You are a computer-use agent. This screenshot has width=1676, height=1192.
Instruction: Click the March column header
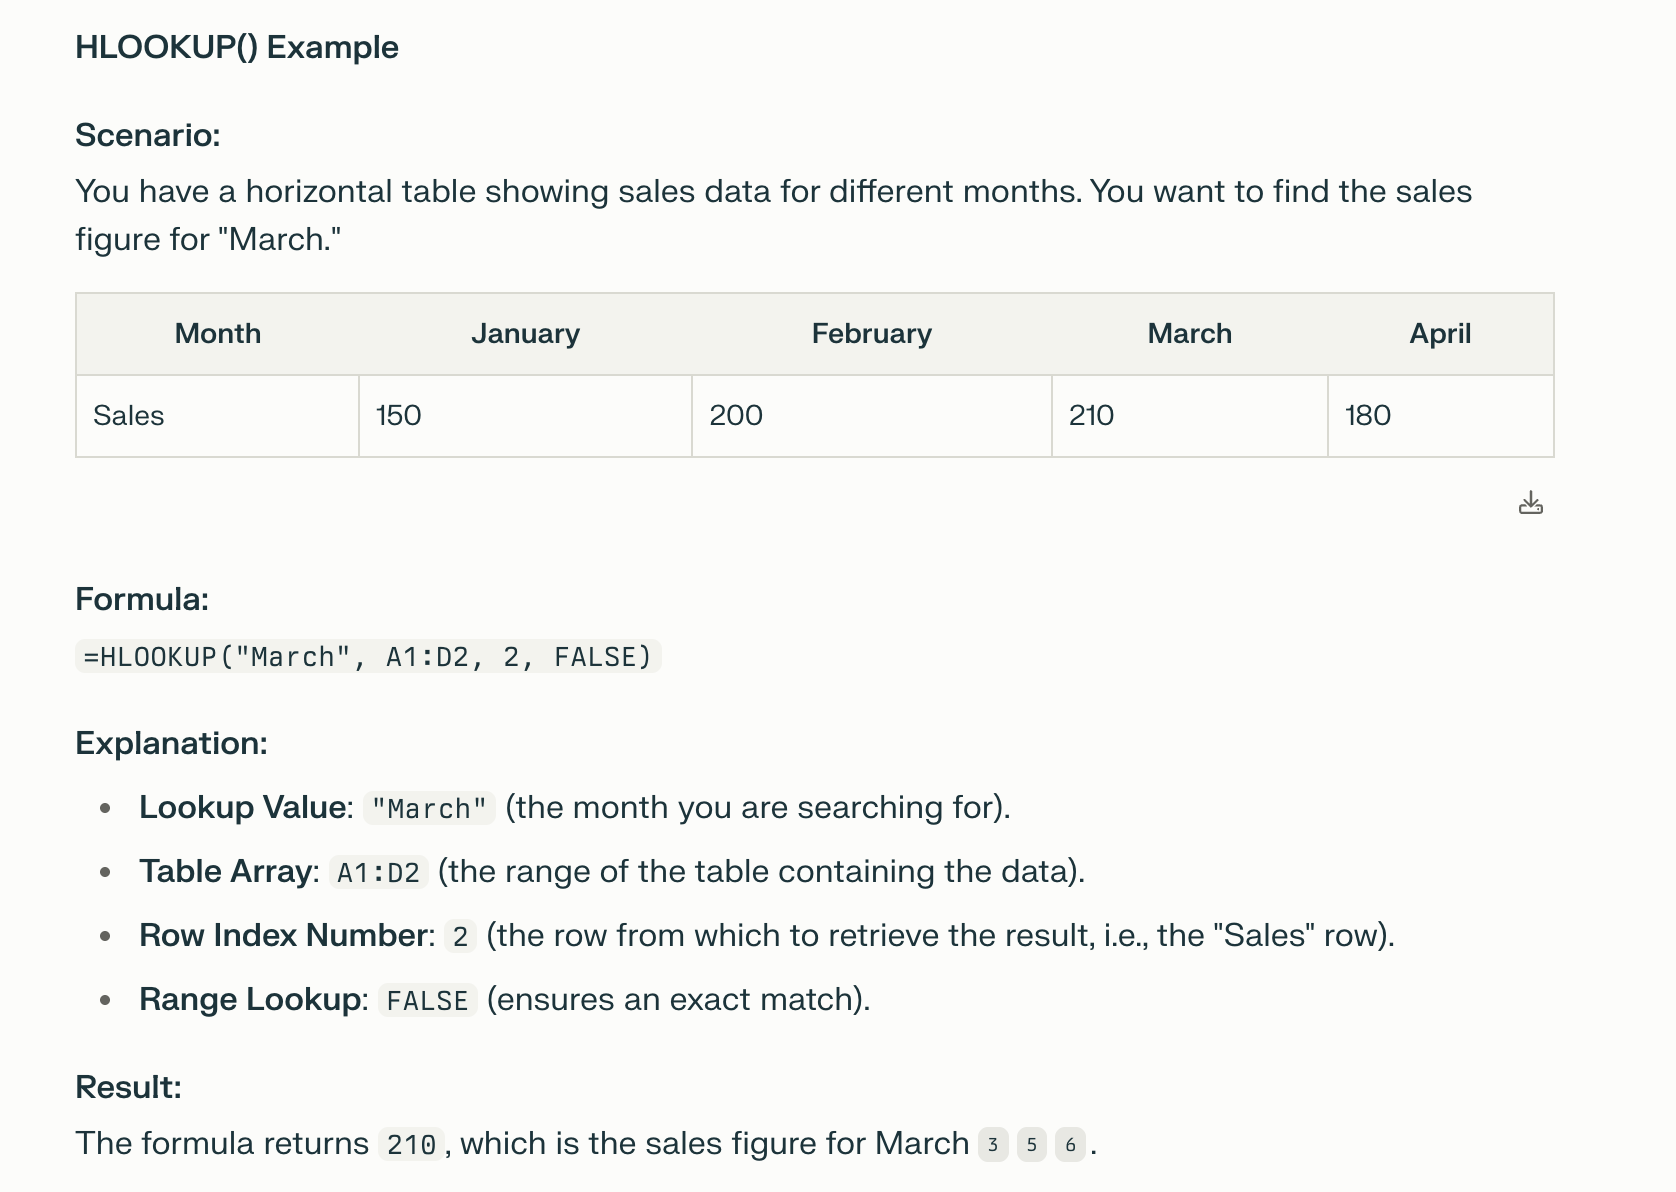pos(1189,334)
